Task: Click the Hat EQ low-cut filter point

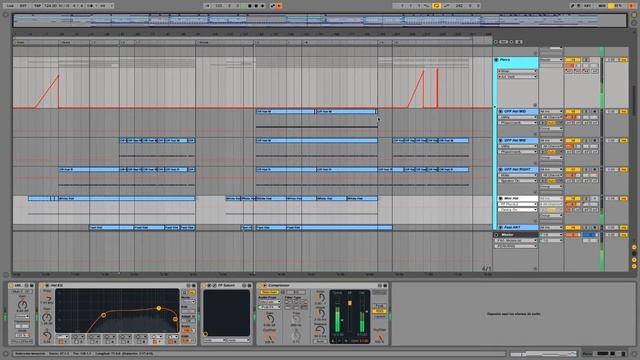Action: (104, 315)
